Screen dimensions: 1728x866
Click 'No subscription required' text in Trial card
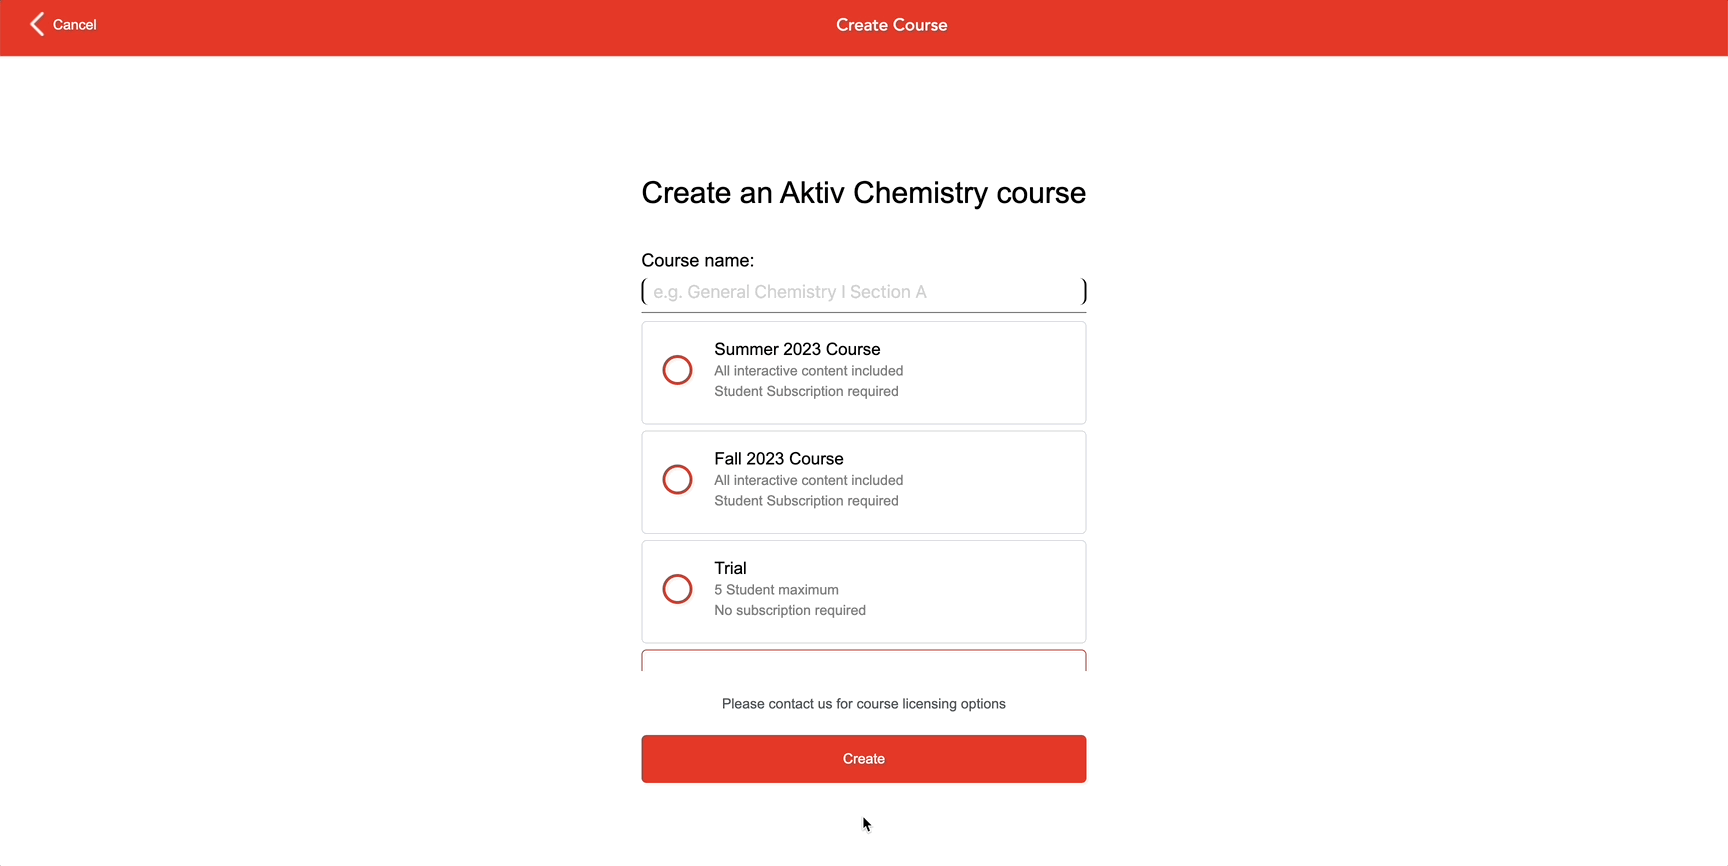coord(788,610)
